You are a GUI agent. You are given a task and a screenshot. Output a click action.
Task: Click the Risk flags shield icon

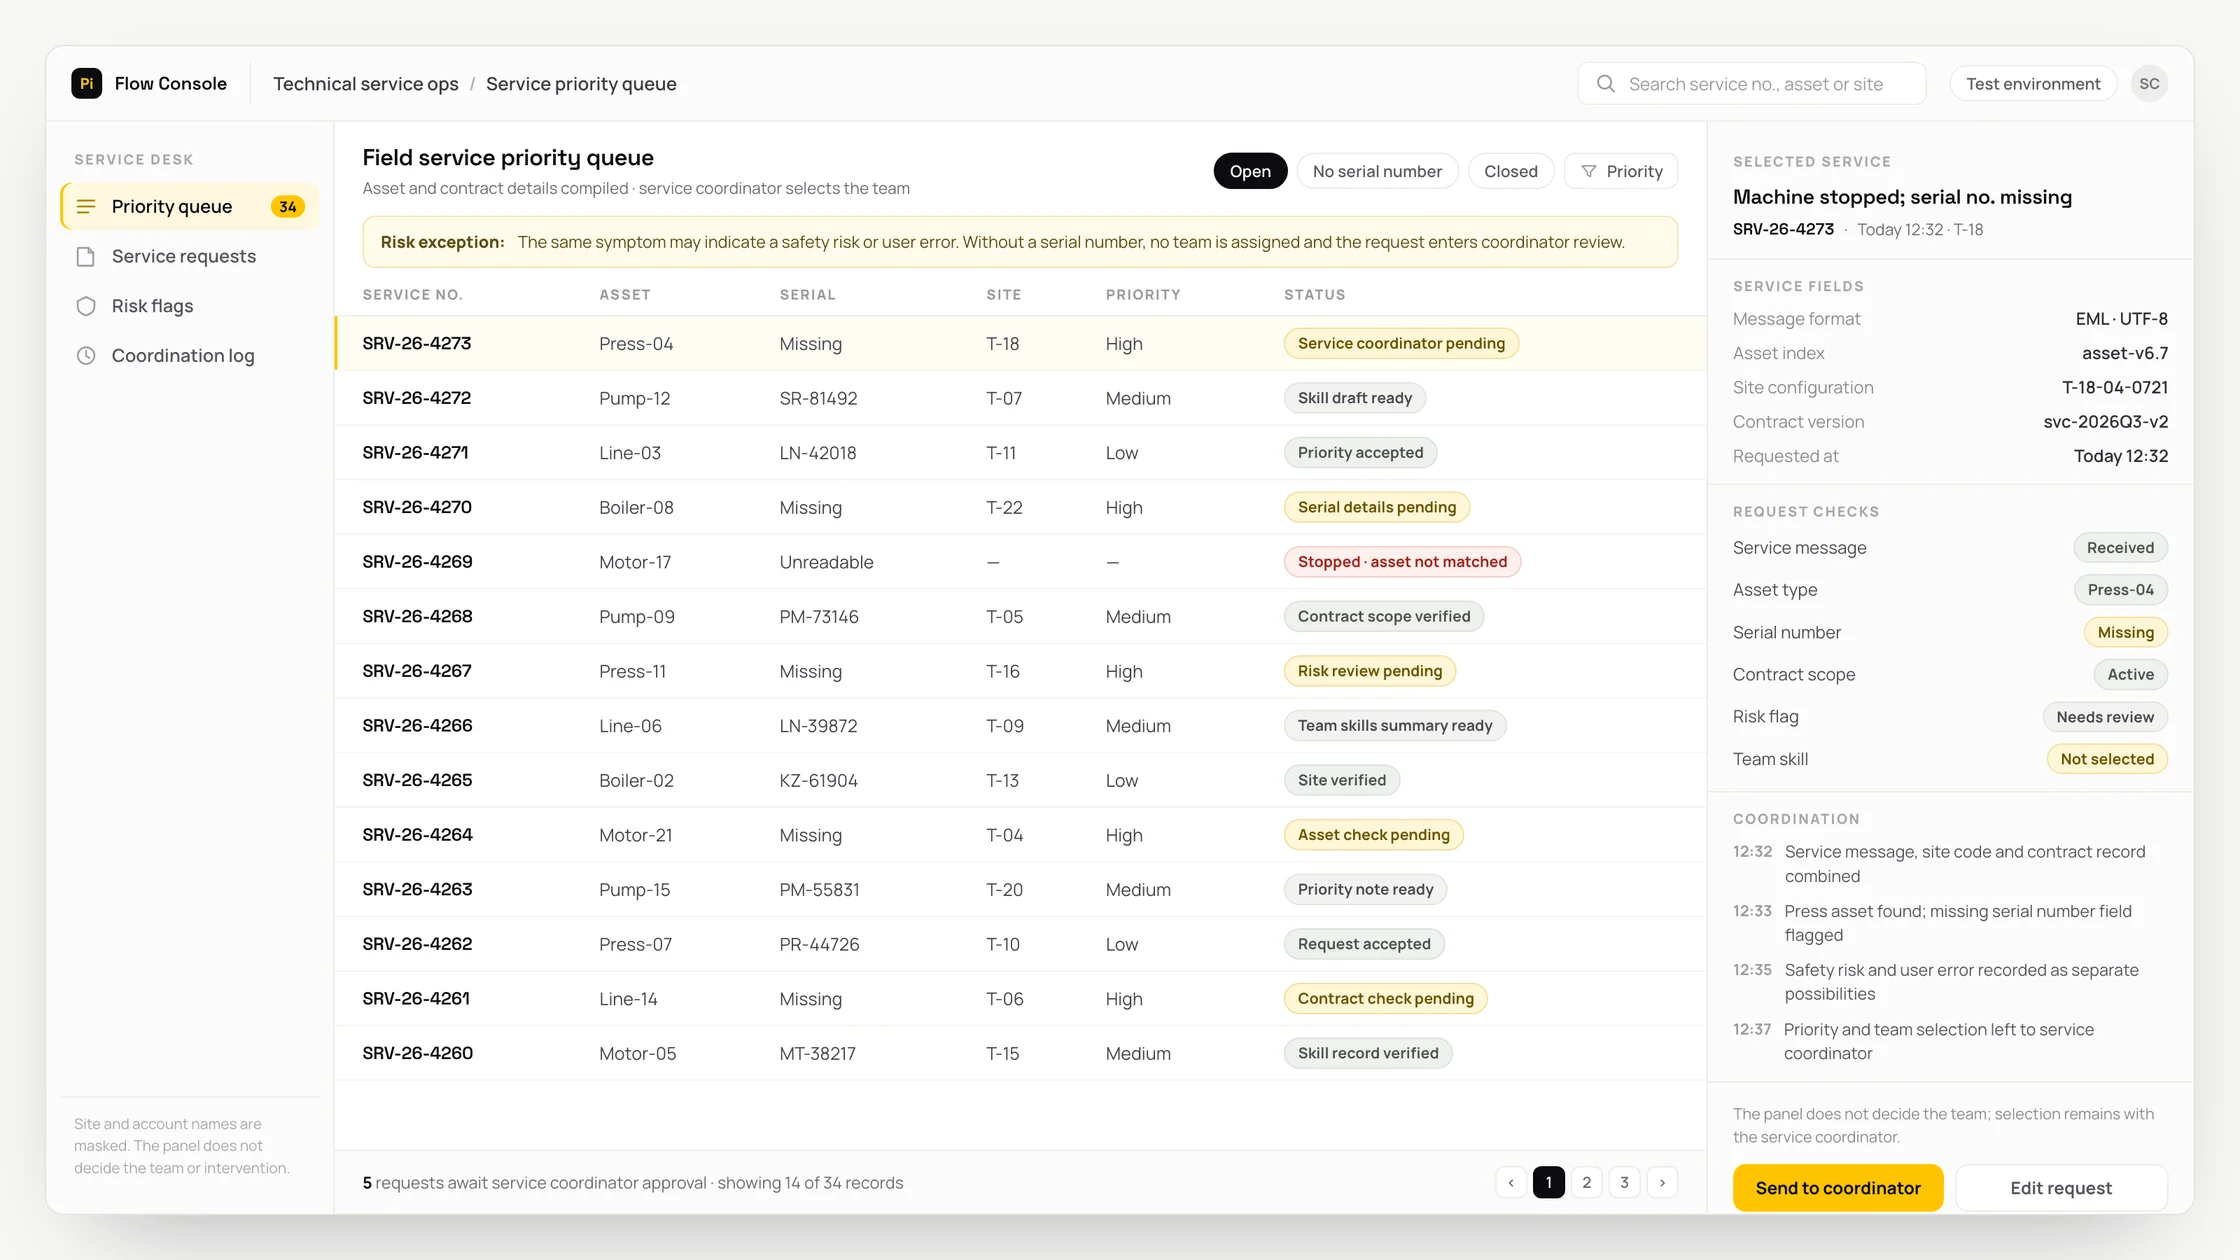tap(86, 306)
